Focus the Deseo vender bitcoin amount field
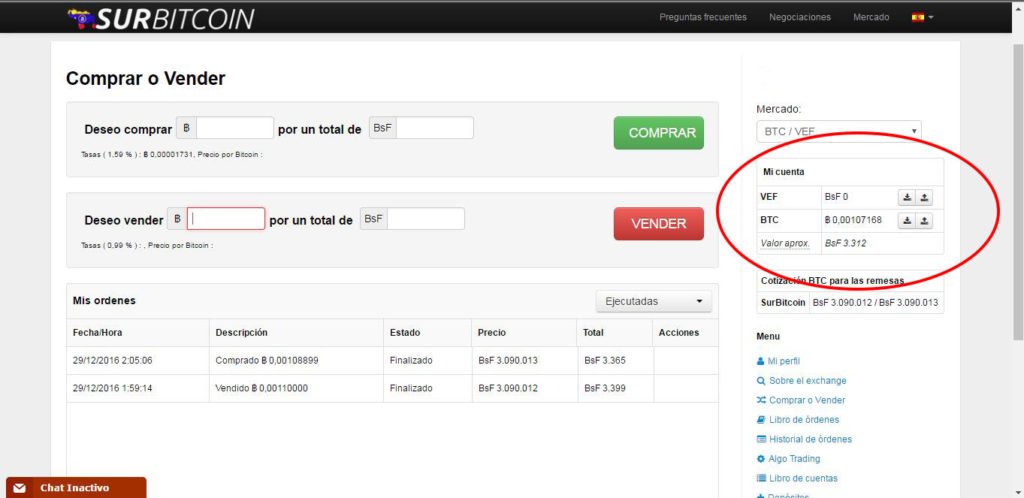 click(x=226, y=219)
